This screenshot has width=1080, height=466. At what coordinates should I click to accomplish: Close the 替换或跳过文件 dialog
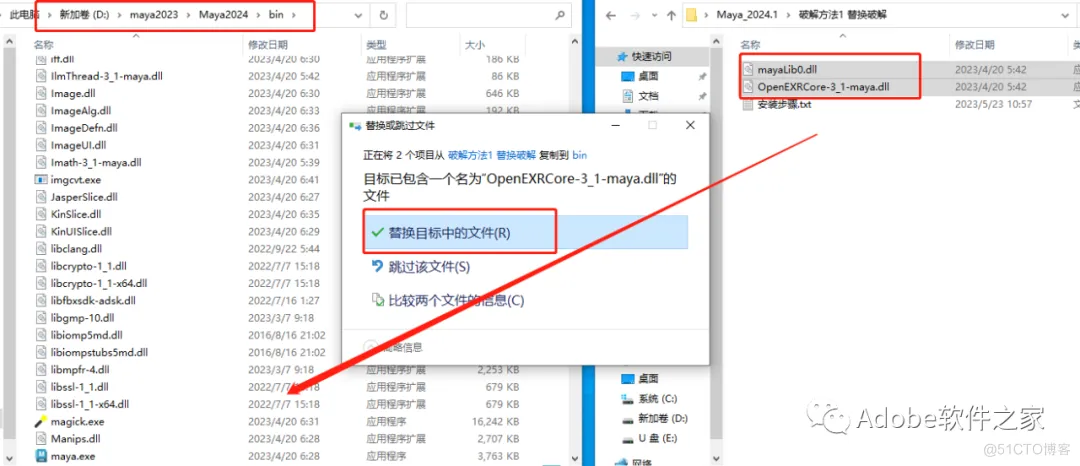pyautogui.click(x=690, y=125)
